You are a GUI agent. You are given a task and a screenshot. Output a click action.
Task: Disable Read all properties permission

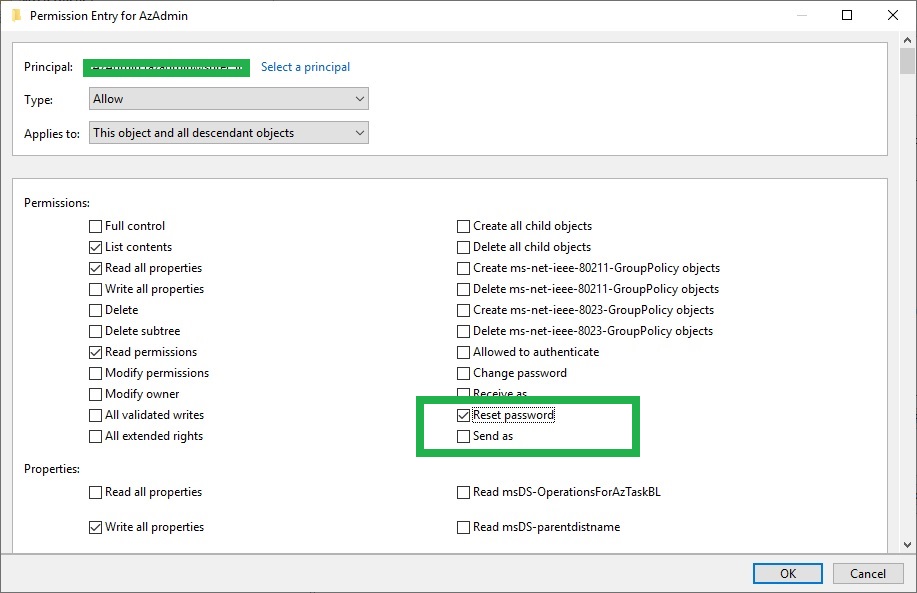coord(95,267)
